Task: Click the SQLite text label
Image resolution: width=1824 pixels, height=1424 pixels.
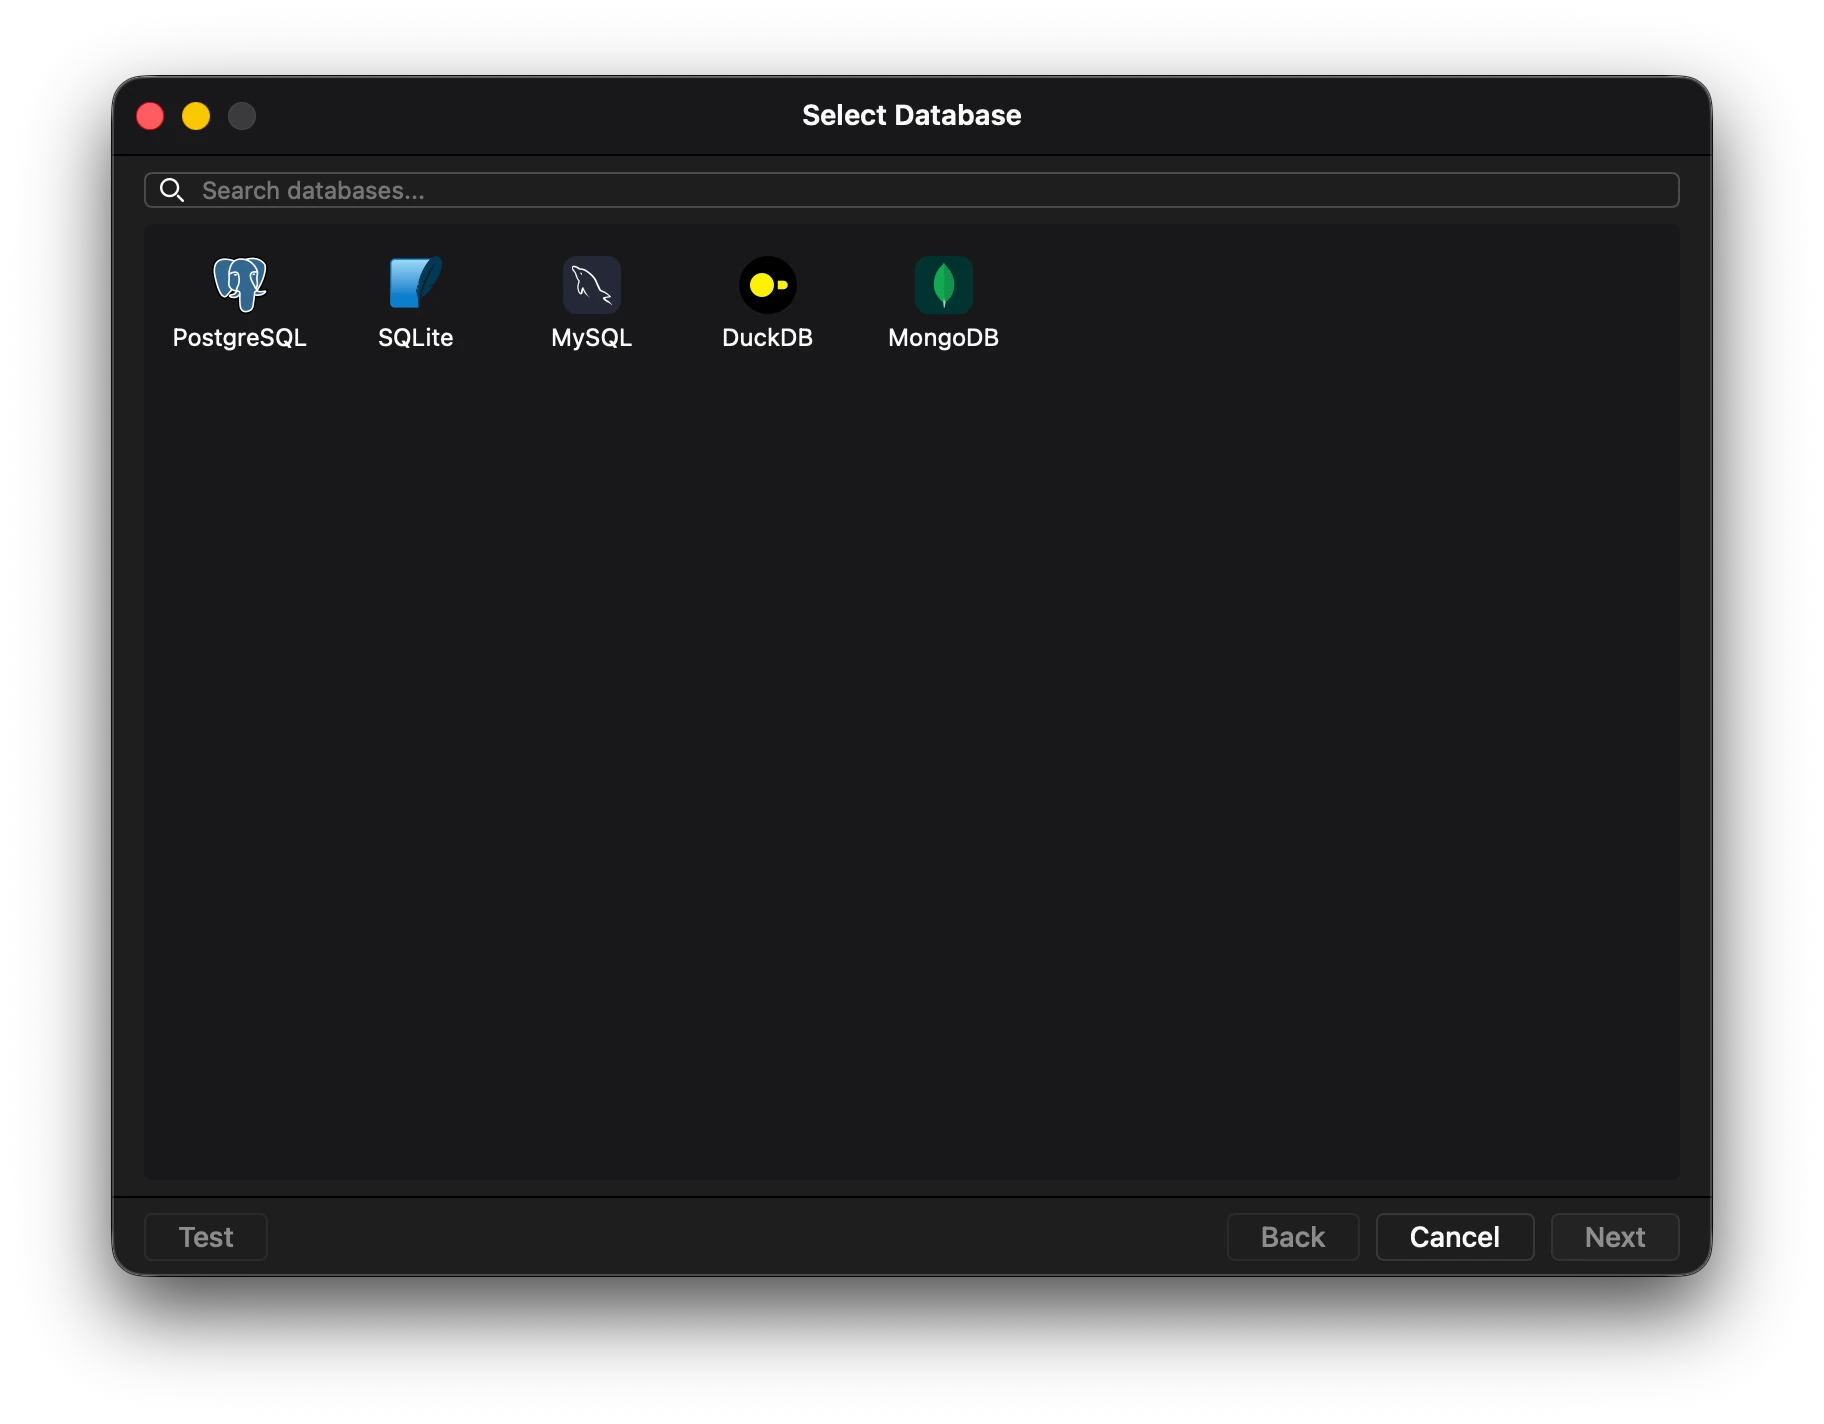Action: coord(415,338)
